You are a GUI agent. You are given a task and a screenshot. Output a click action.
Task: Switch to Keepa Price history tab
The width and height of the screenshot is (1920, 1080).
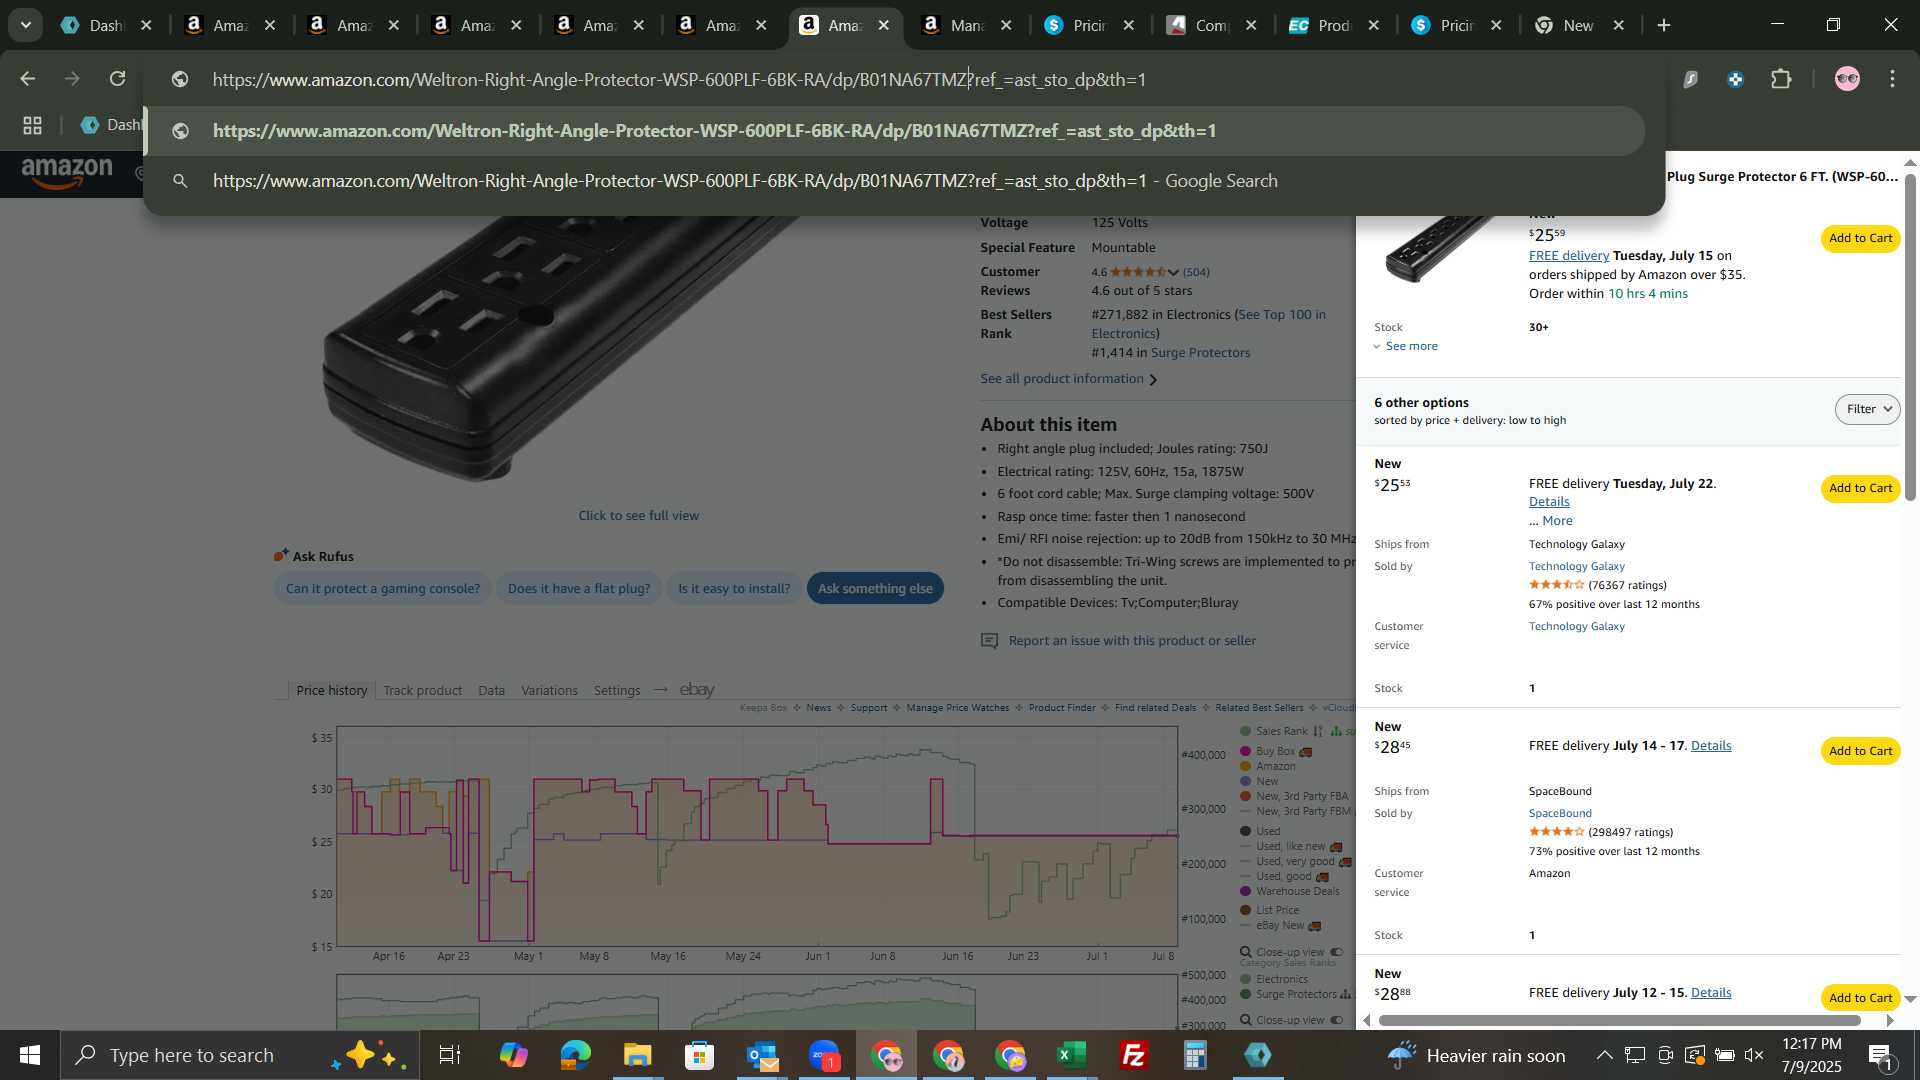pos(331,690)
